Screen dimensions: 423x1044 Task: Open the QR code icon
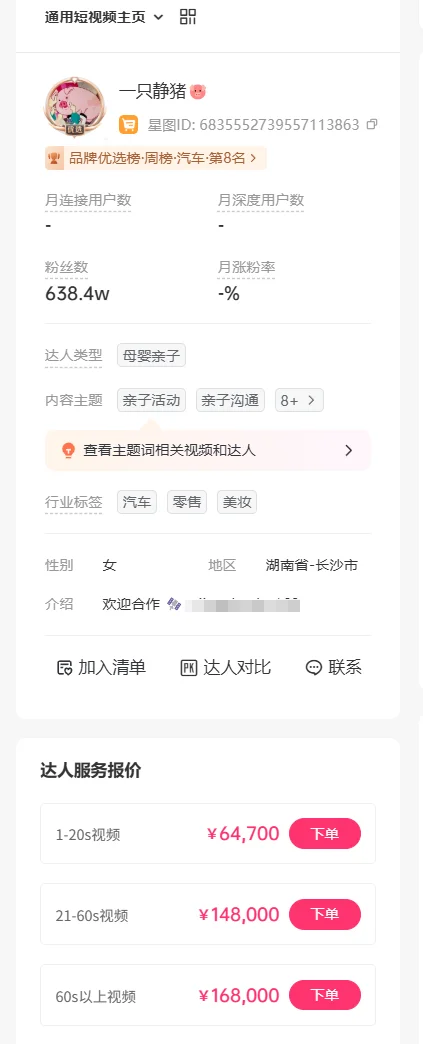point(188,17)
